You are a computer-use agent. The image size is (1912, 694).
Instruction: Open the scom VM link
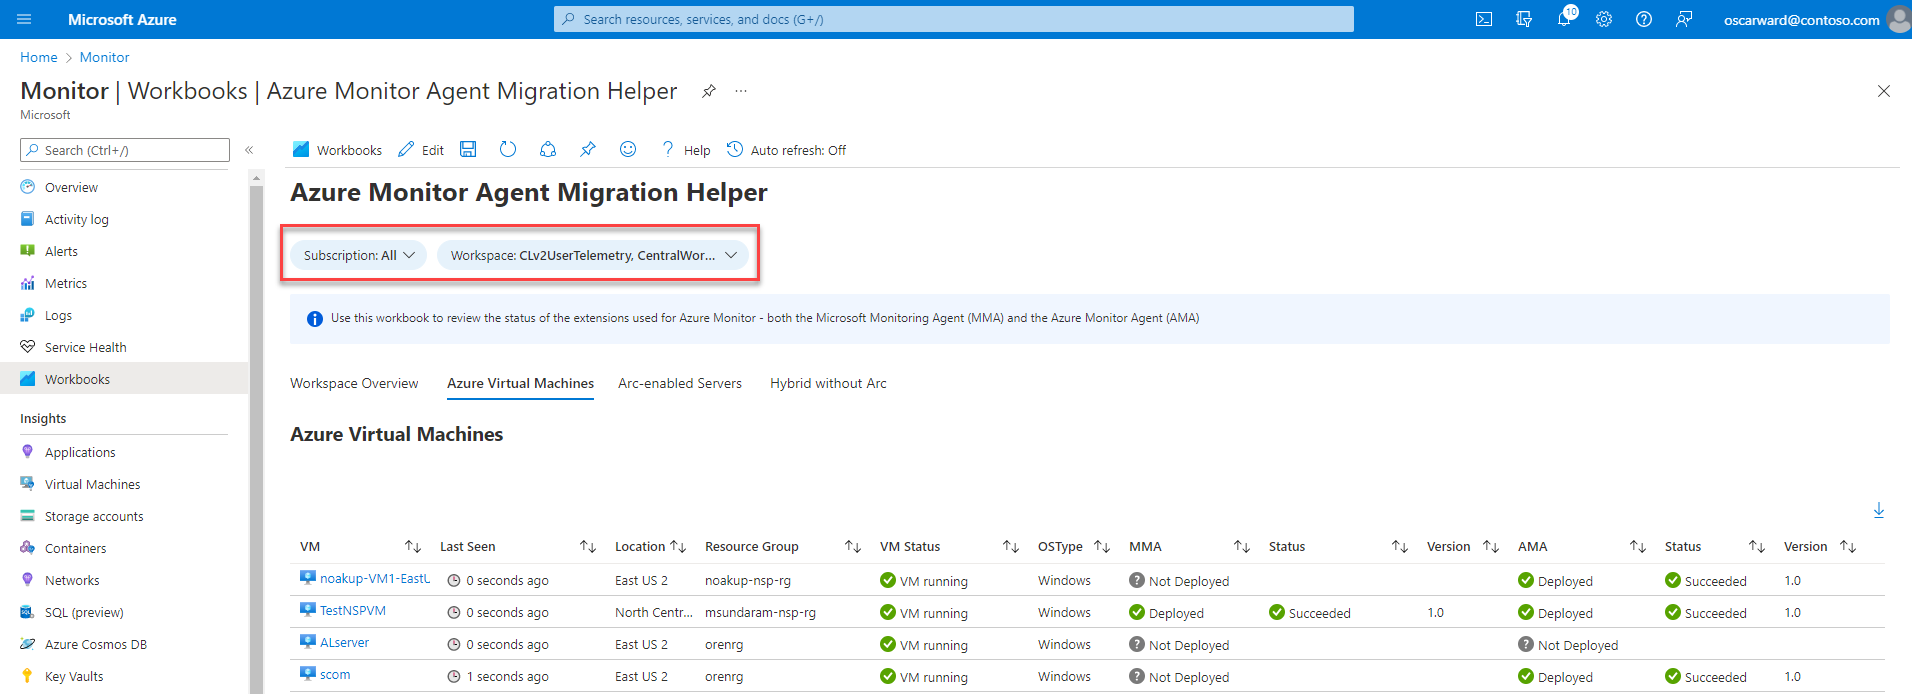click(335, 674)
